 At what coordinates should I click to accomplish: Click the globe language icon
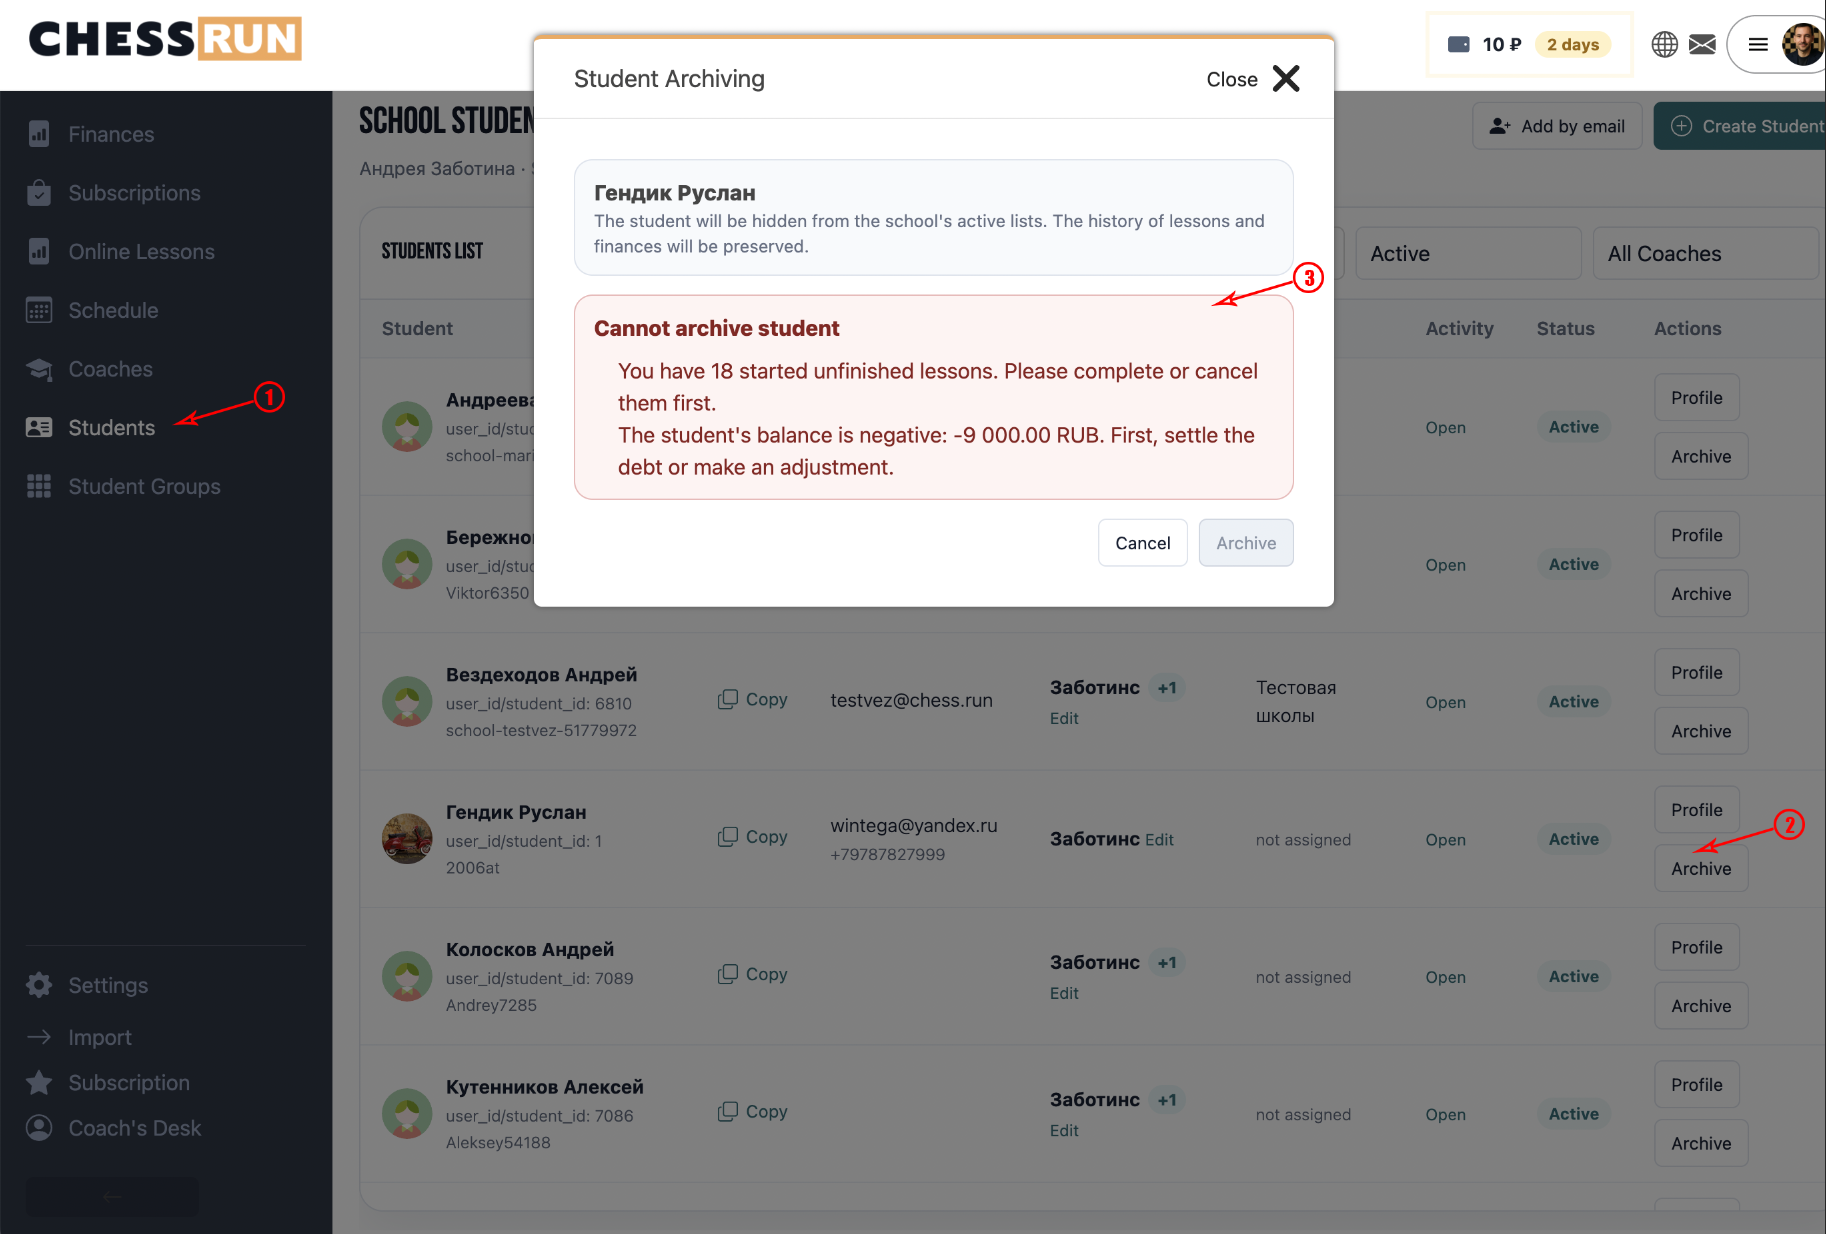pos(1664,44)
